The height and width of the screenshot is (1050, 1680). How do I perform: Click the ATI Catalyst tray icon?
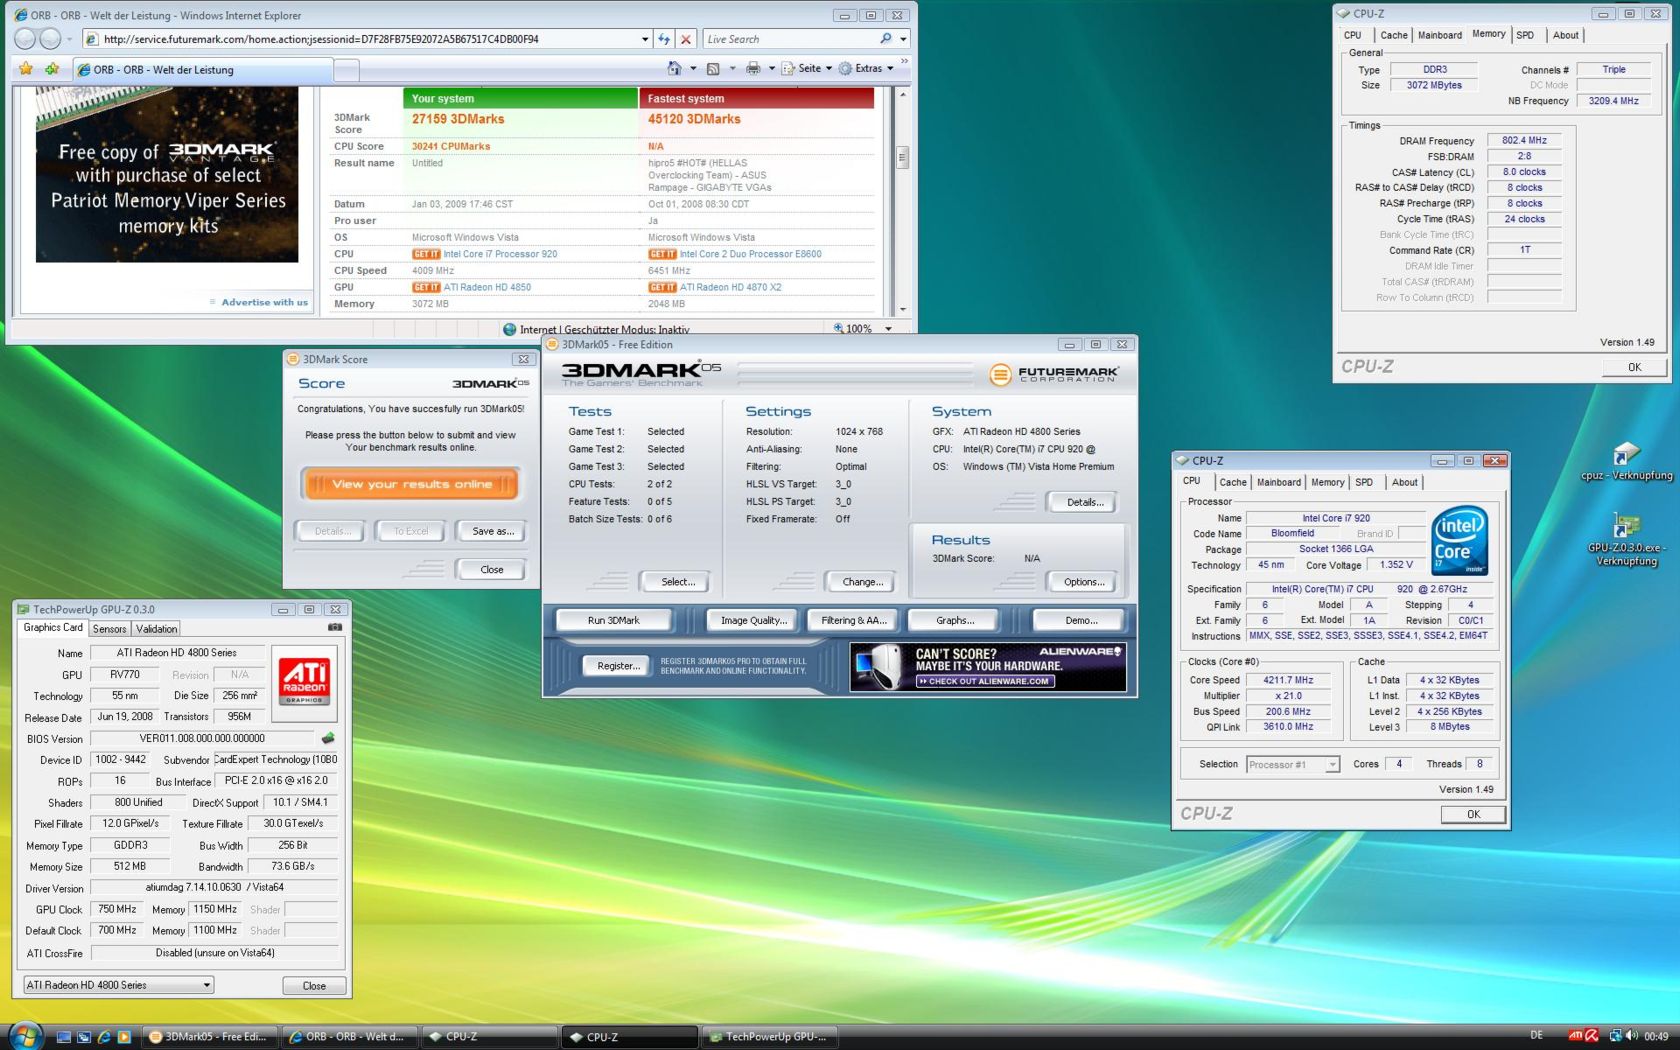(x=1575, y=1036)
